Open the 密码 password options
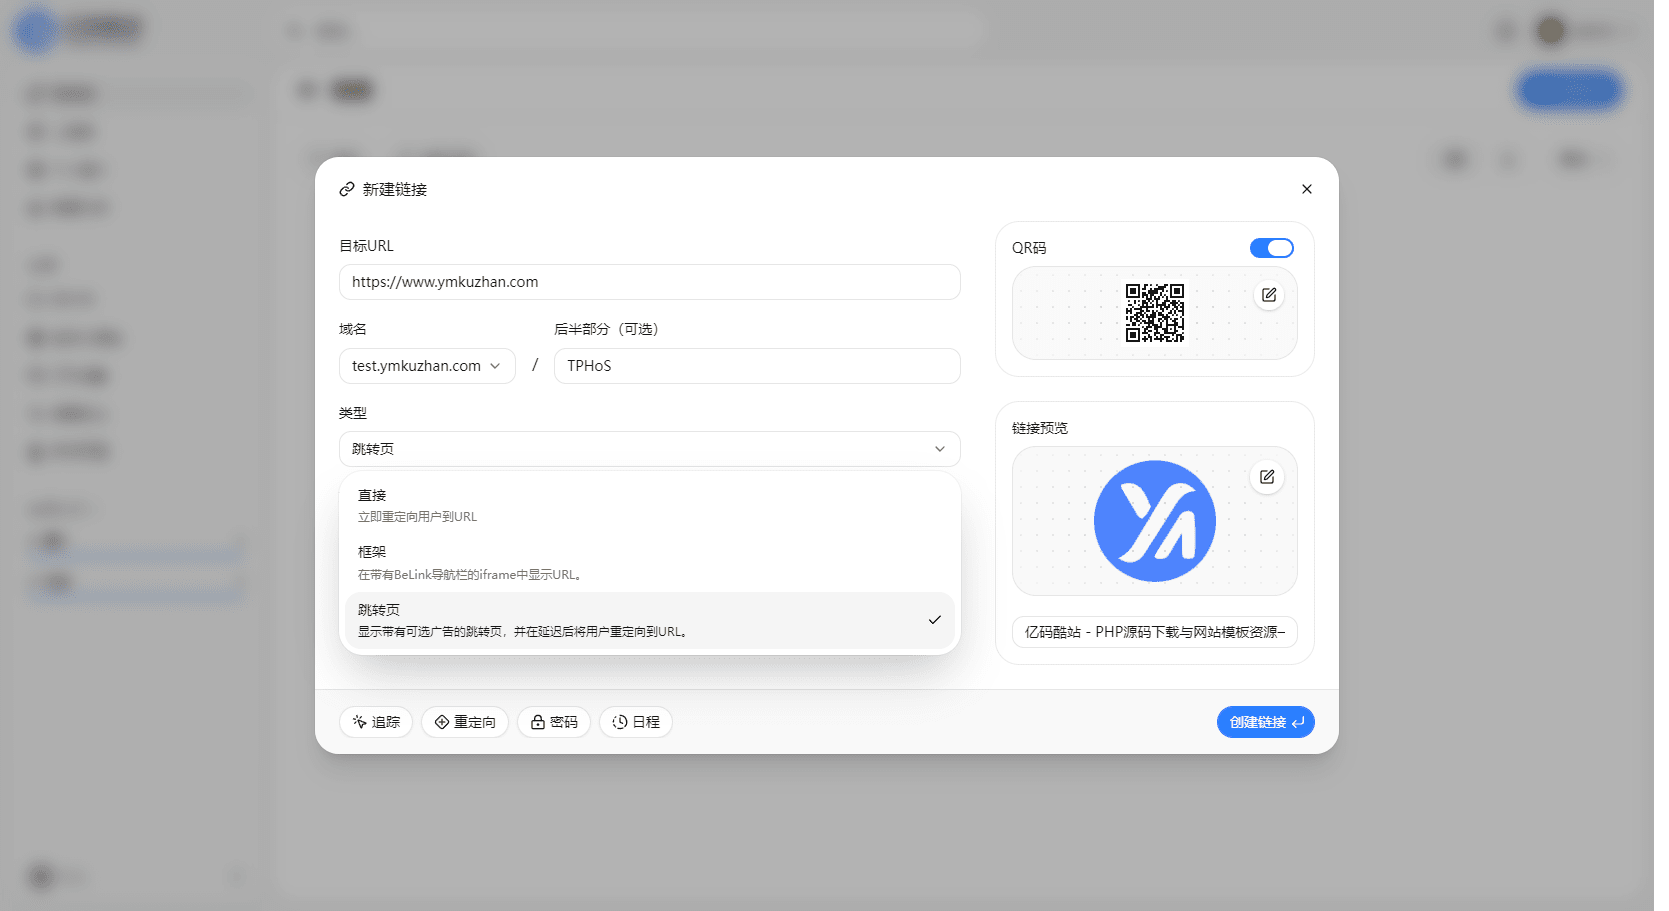This screenshot has height=911, width=1669. click(x=554, y=722)
